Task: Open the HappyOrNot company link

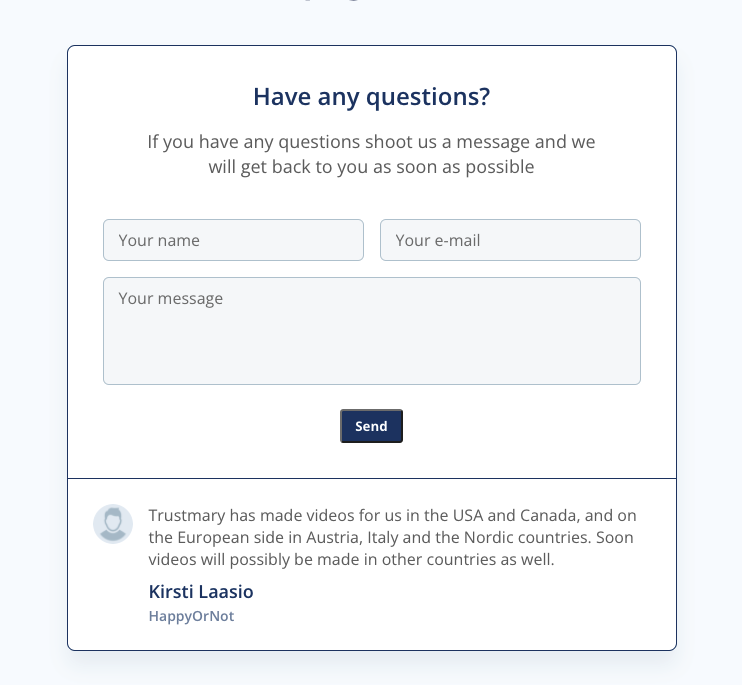Action: point(191,616)
